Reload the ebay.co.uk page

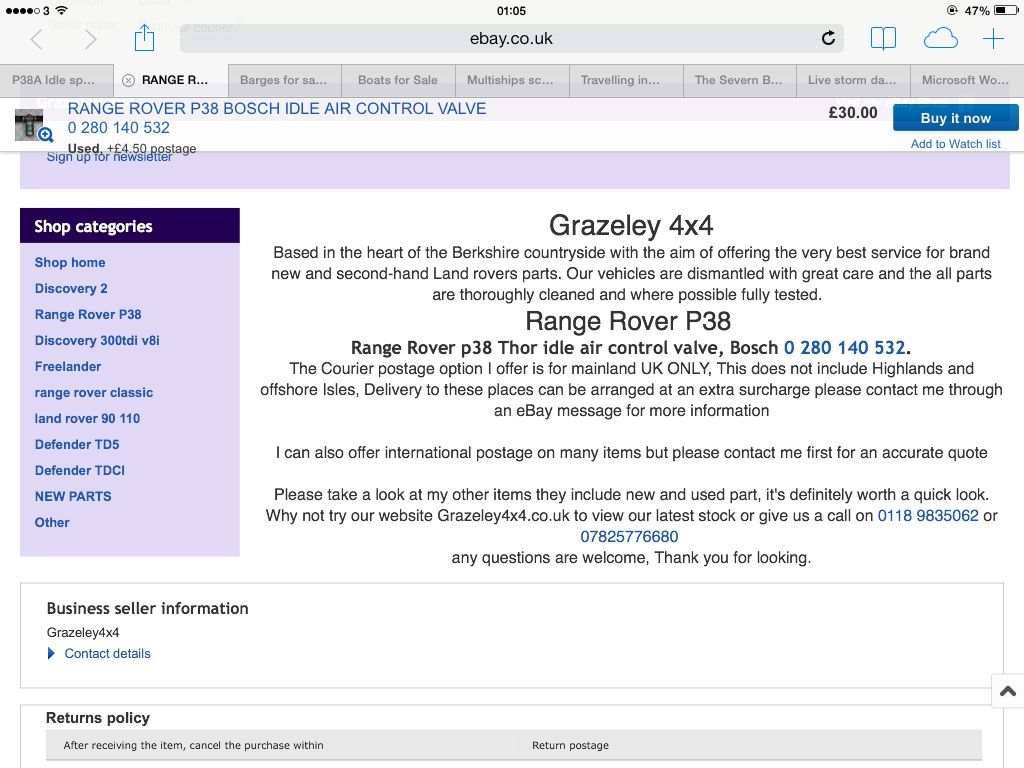pos(828,39)
